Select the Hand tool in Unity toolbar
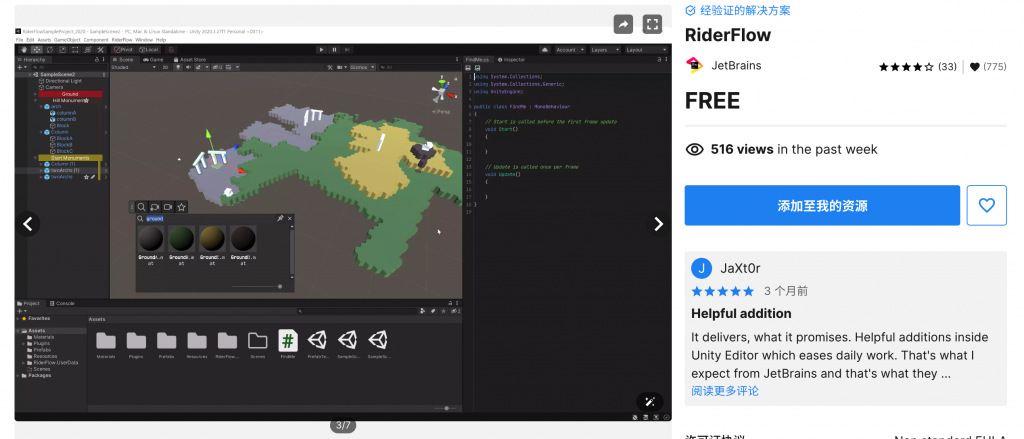The width and height of the screenshot is (1024, 439). pyautogui.click(x=24, y=50)
